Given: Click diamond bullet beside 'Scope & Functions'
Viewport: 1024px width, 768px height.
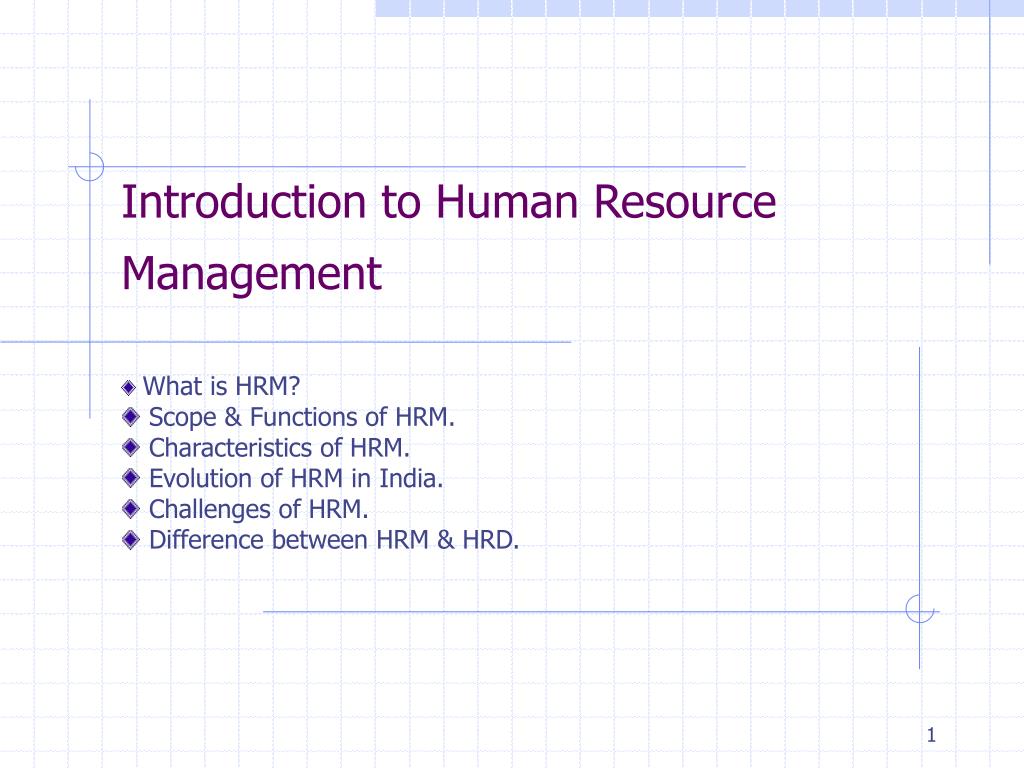Looking at the screenshot, I should [x=131, y=417].
